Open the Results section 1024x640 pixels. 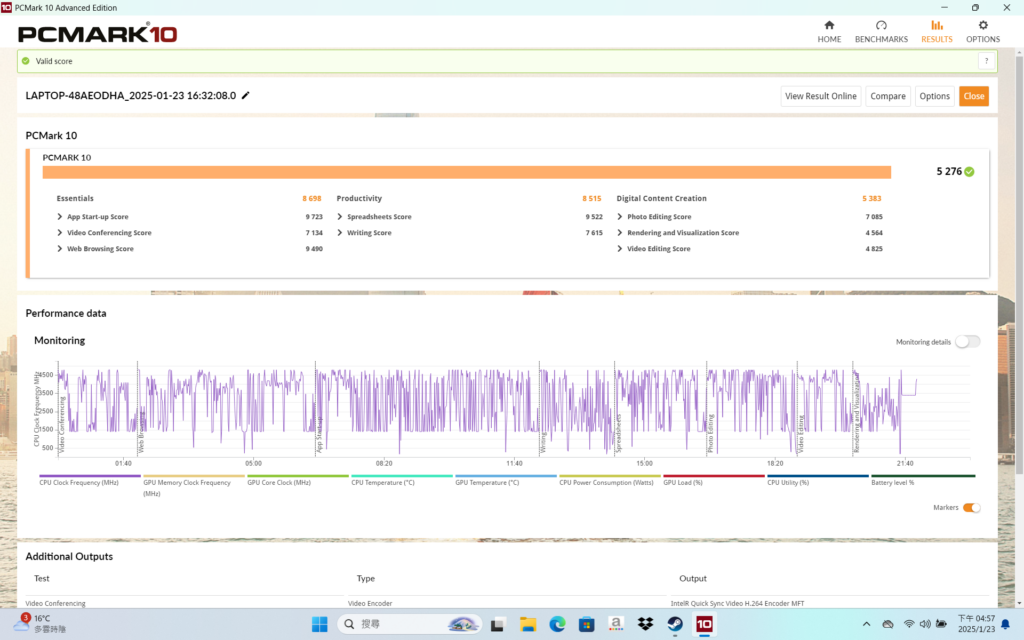(x=936, y=31)
